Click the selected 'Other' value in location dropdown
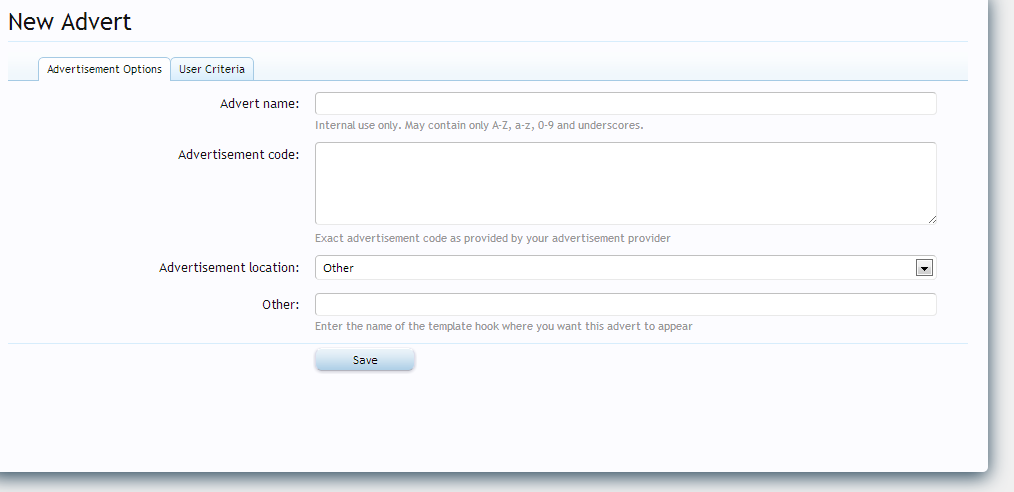This screenshot has height=492, width=1014. (339, 268)
